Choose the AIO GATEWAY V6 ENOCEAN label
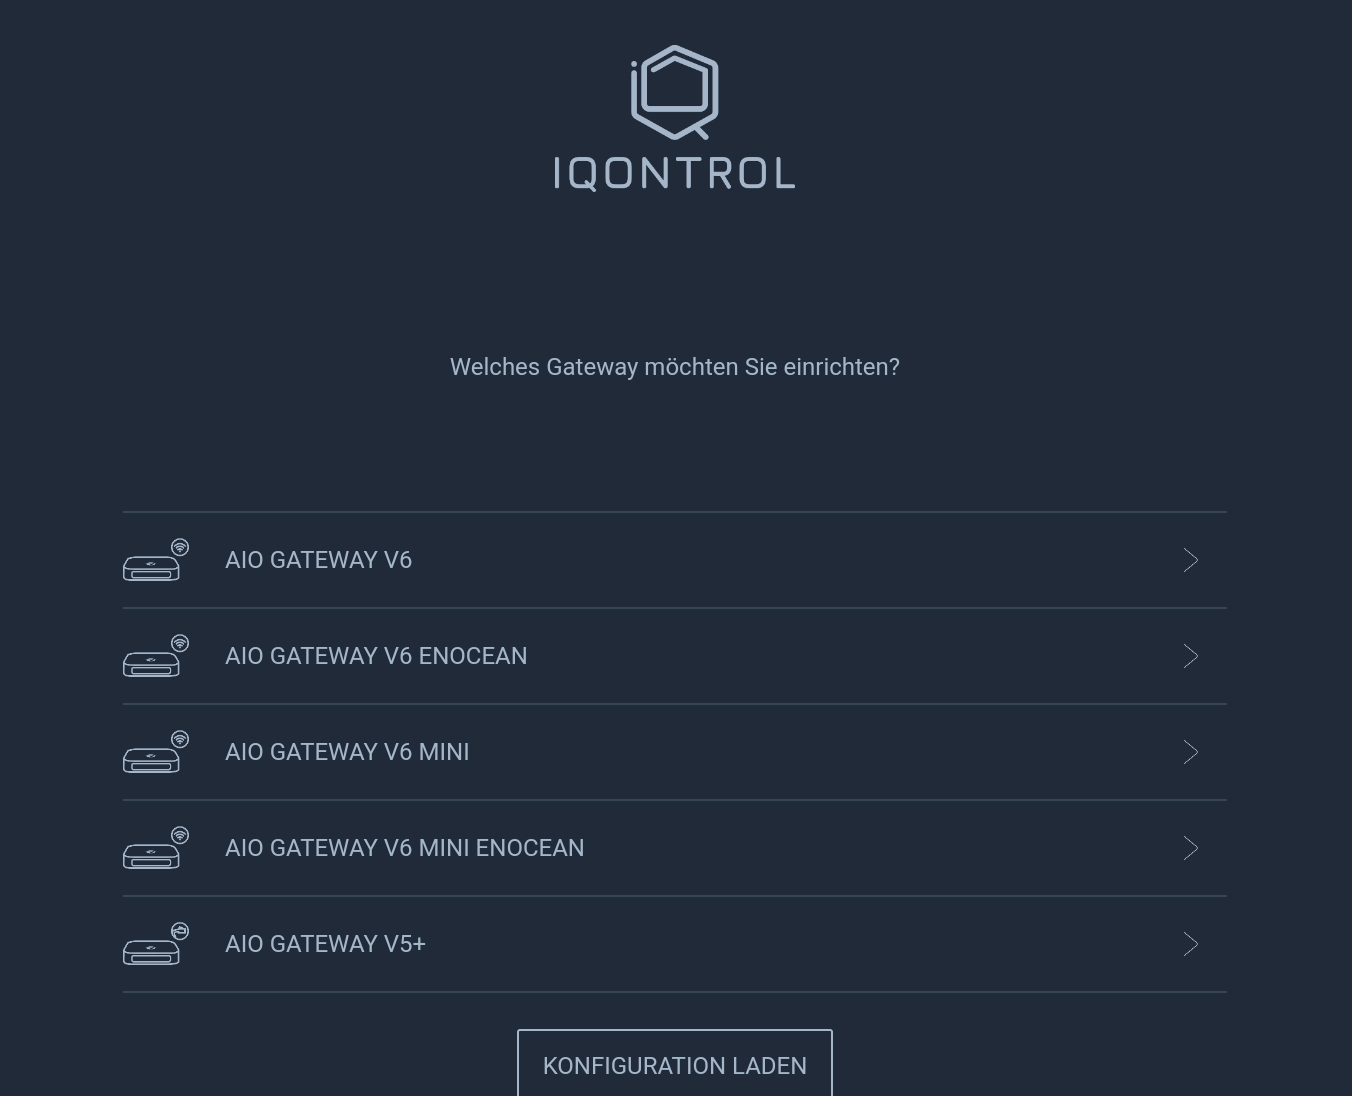 [376, 656]
